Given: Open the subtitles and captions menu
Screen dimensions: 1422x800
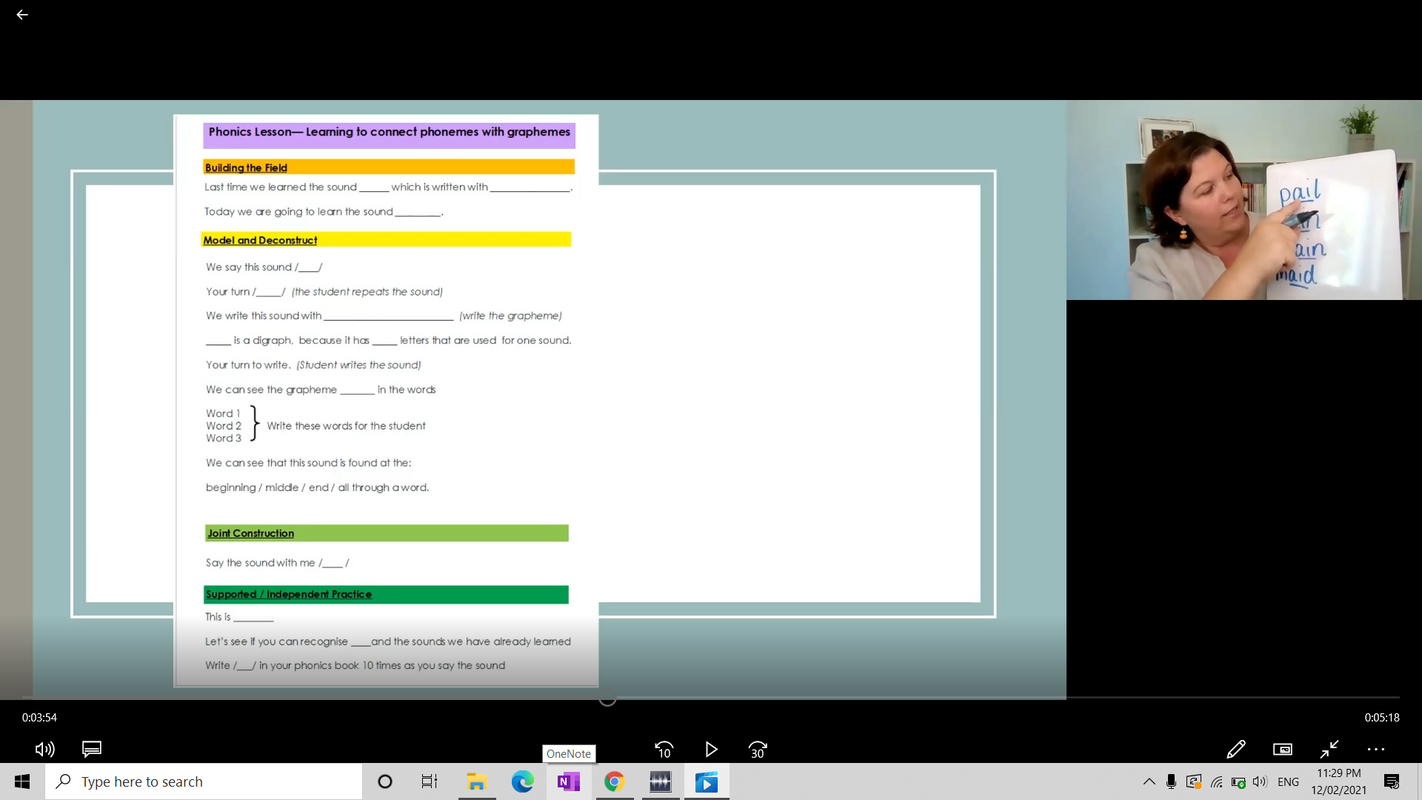Looking at the screenshot, I should click(x=92, y=749).
